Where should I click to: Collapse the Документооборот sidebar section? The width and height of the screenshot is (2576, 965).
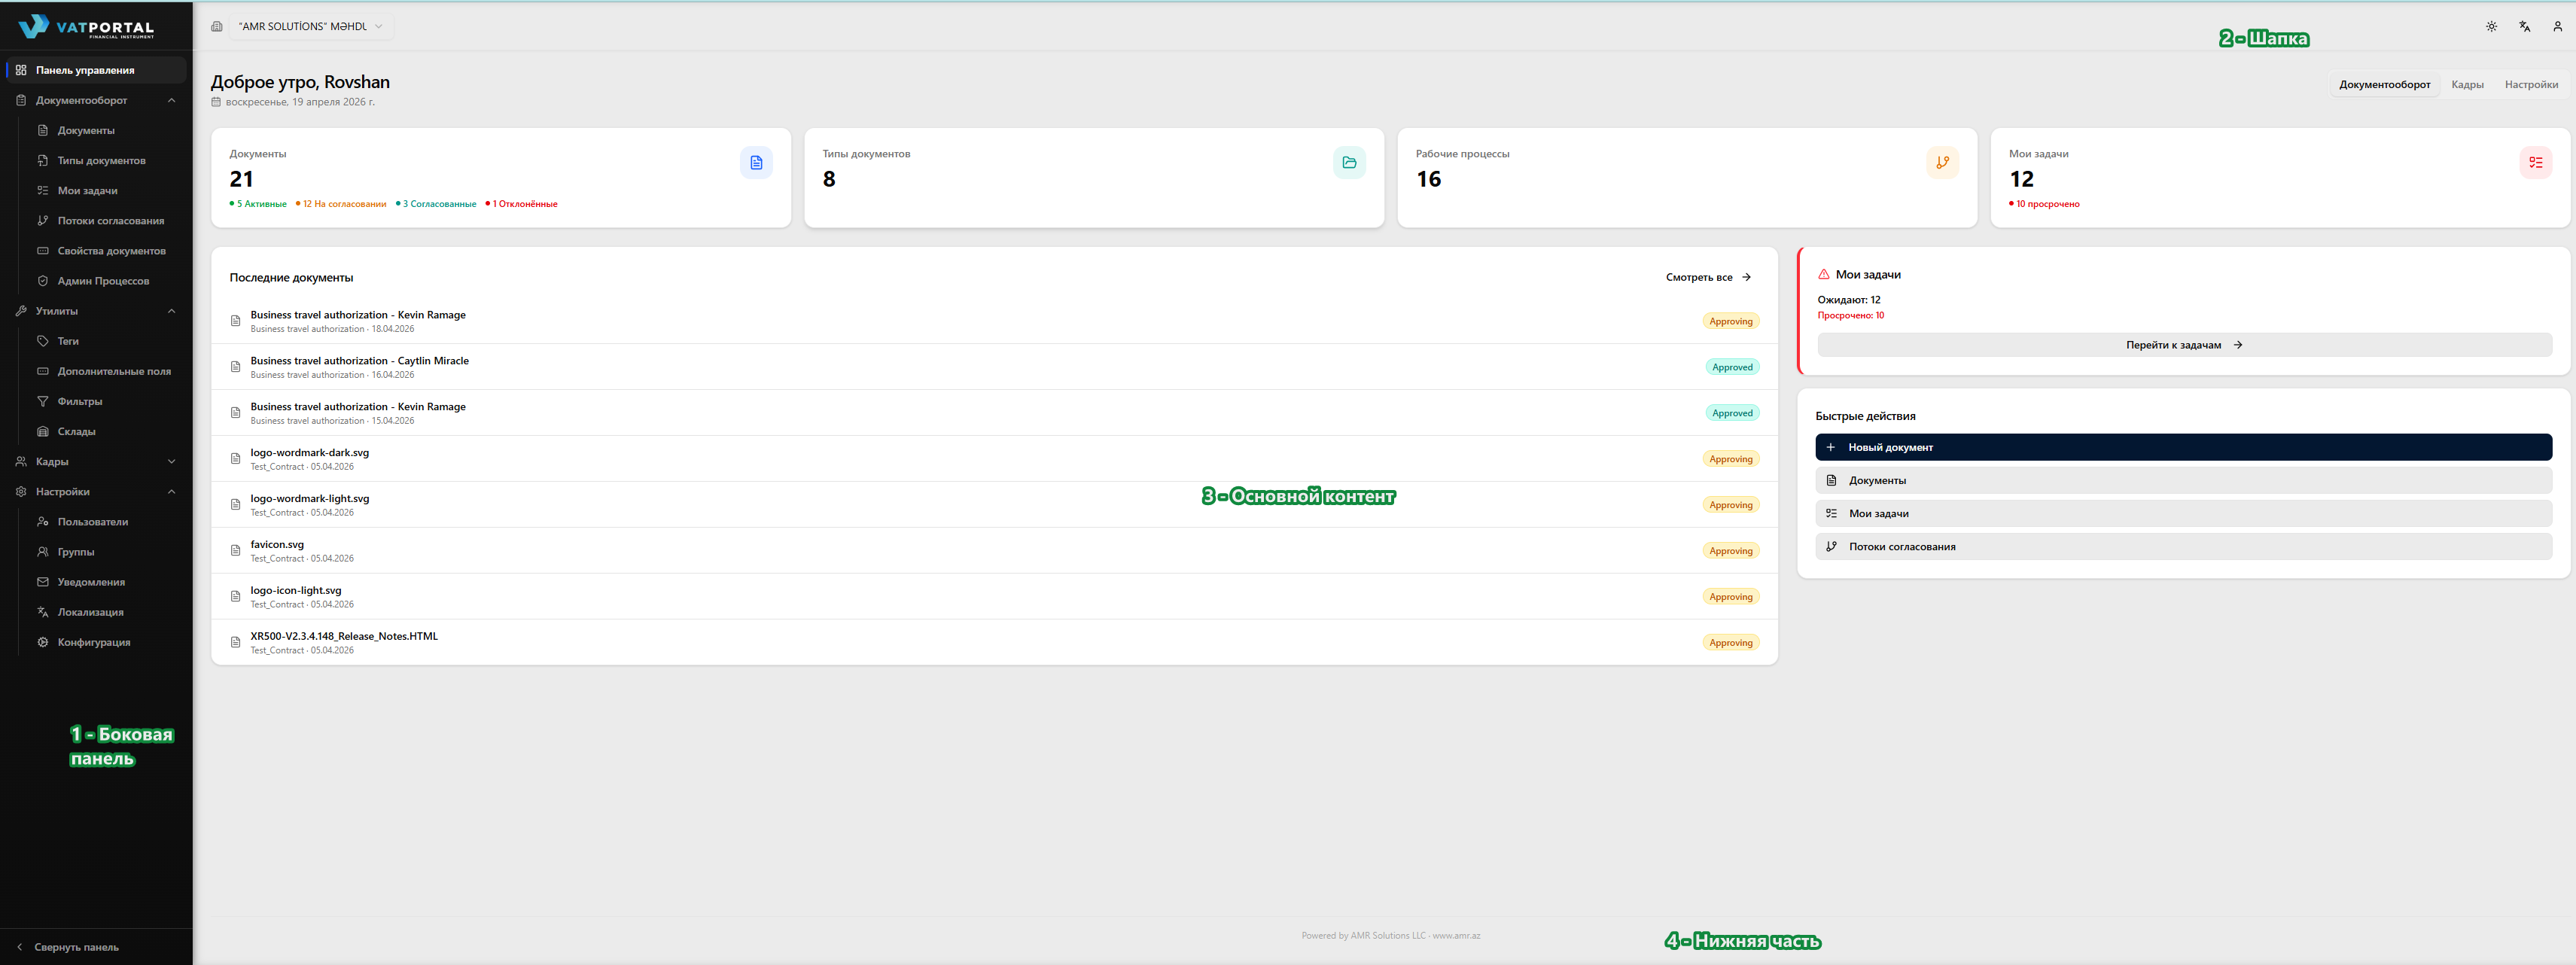click(171, 100)
